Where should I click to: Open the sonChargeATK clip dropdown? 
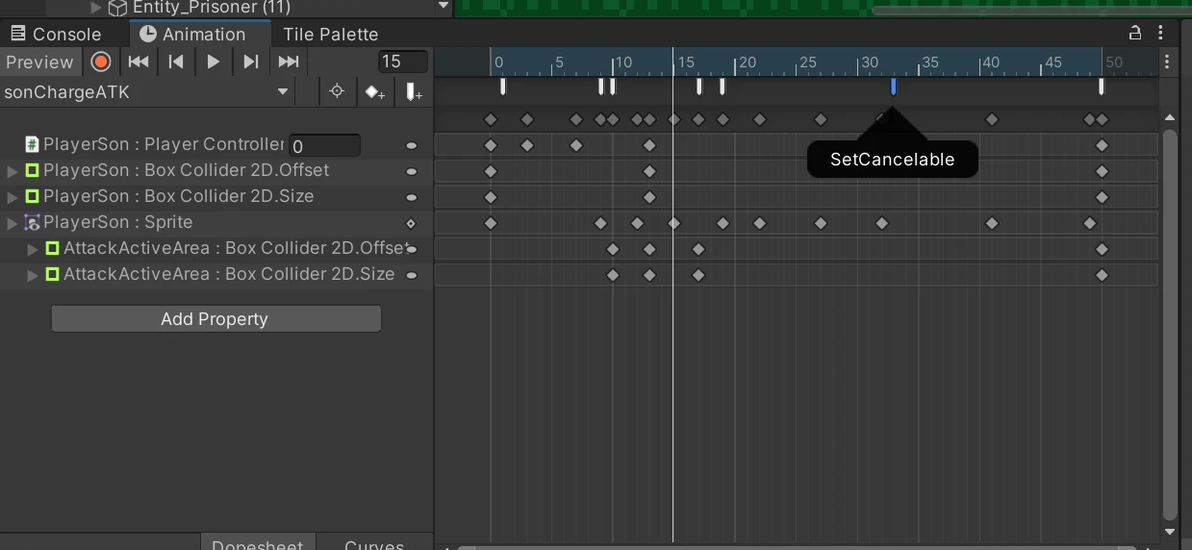283,92
